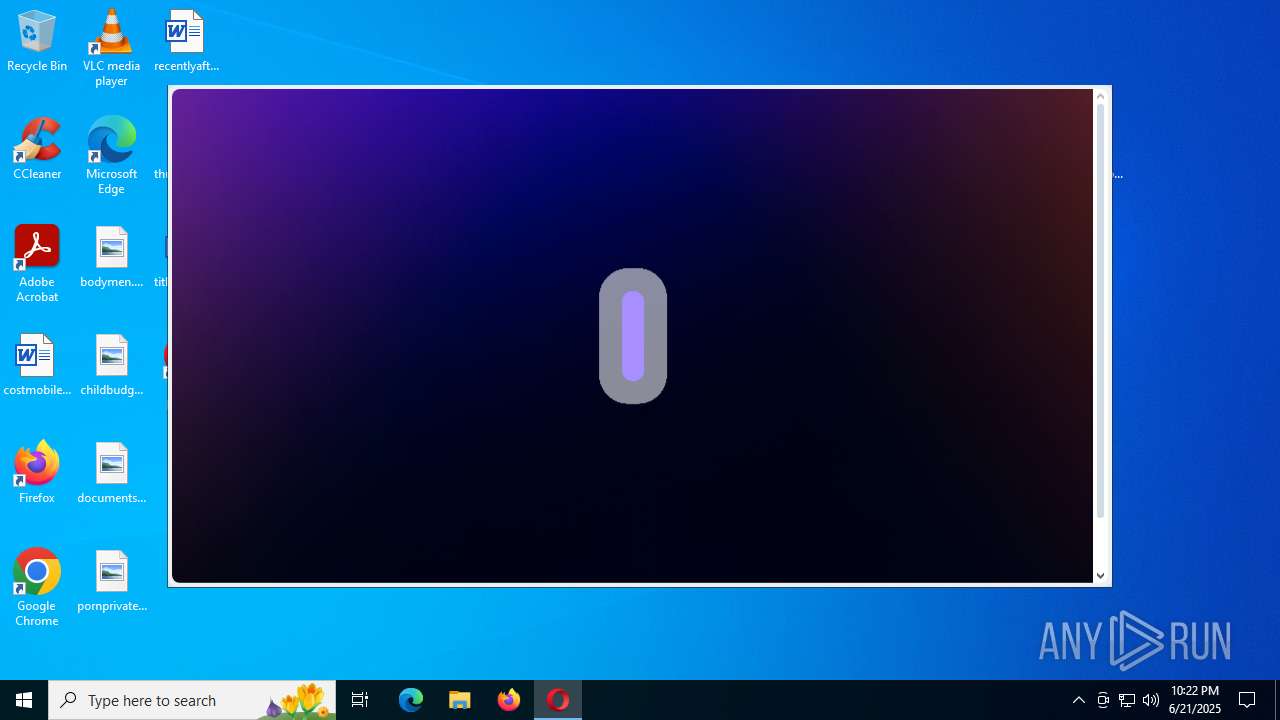Viewport: 1280px width, 720px height.
Task: Switch to the Opera taskbar window
Action: [558, 700]
